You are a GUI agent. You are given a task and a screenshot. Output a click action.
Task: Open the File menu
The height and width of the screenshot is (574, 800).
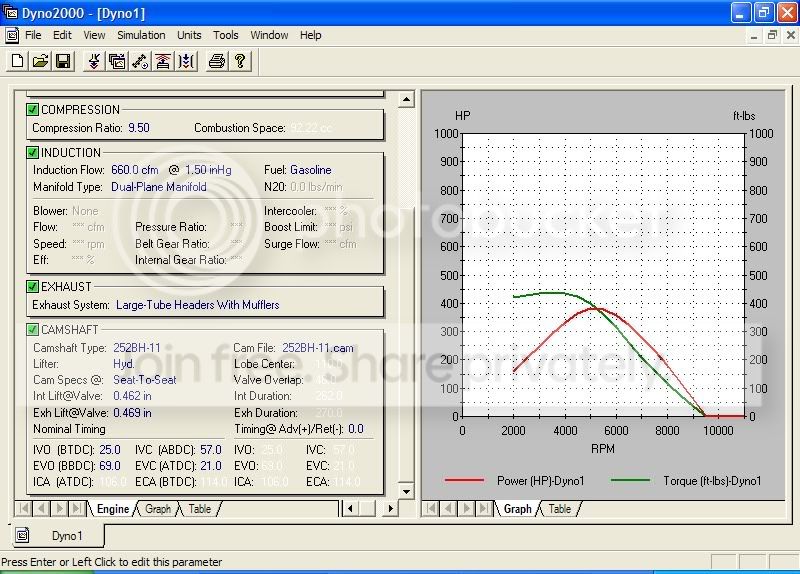pyautogui.click(x=33, y=35)
